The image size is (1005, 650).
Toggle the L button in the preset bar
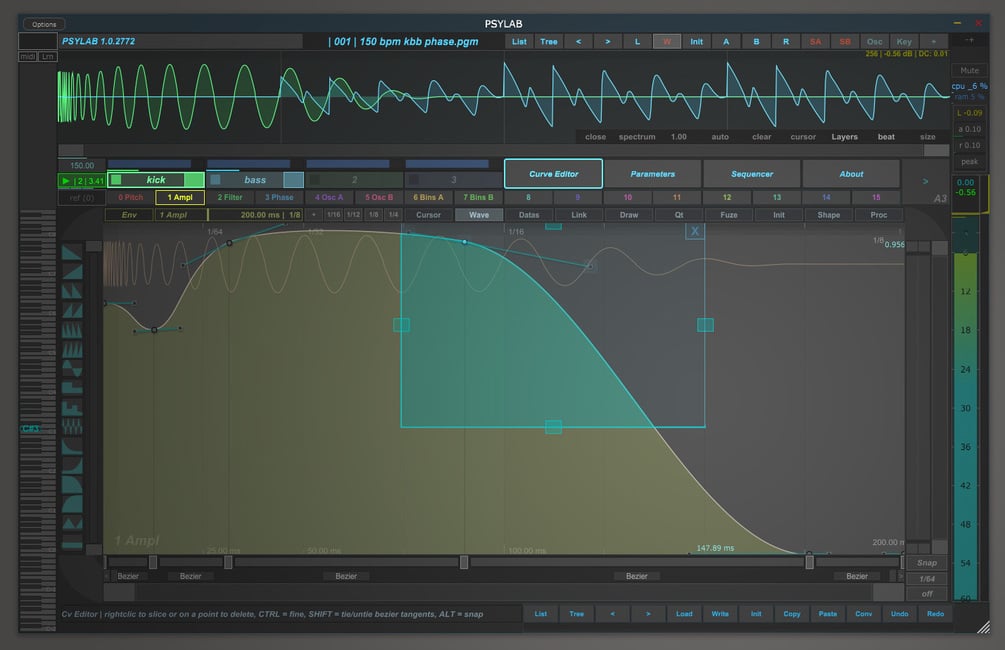637,42
